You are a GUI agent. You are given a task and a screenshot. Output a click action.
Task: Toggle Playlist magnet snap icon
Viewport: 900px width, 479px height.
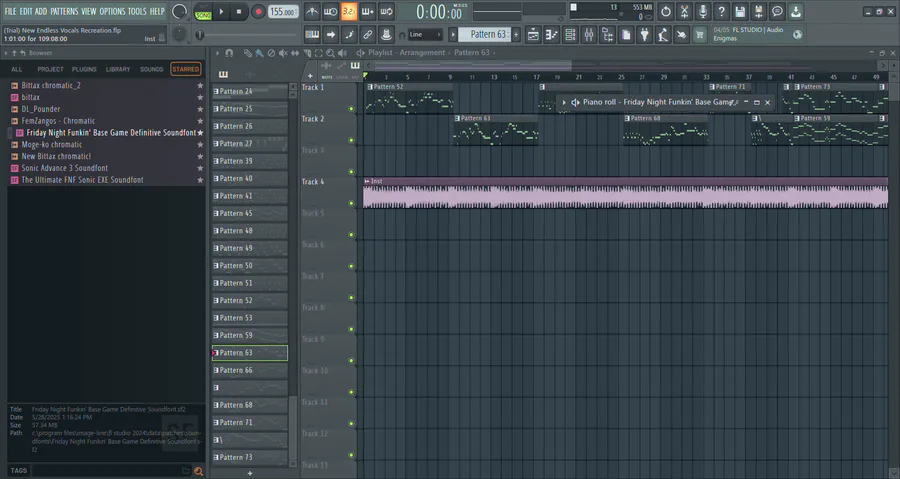tap(230, 53)
